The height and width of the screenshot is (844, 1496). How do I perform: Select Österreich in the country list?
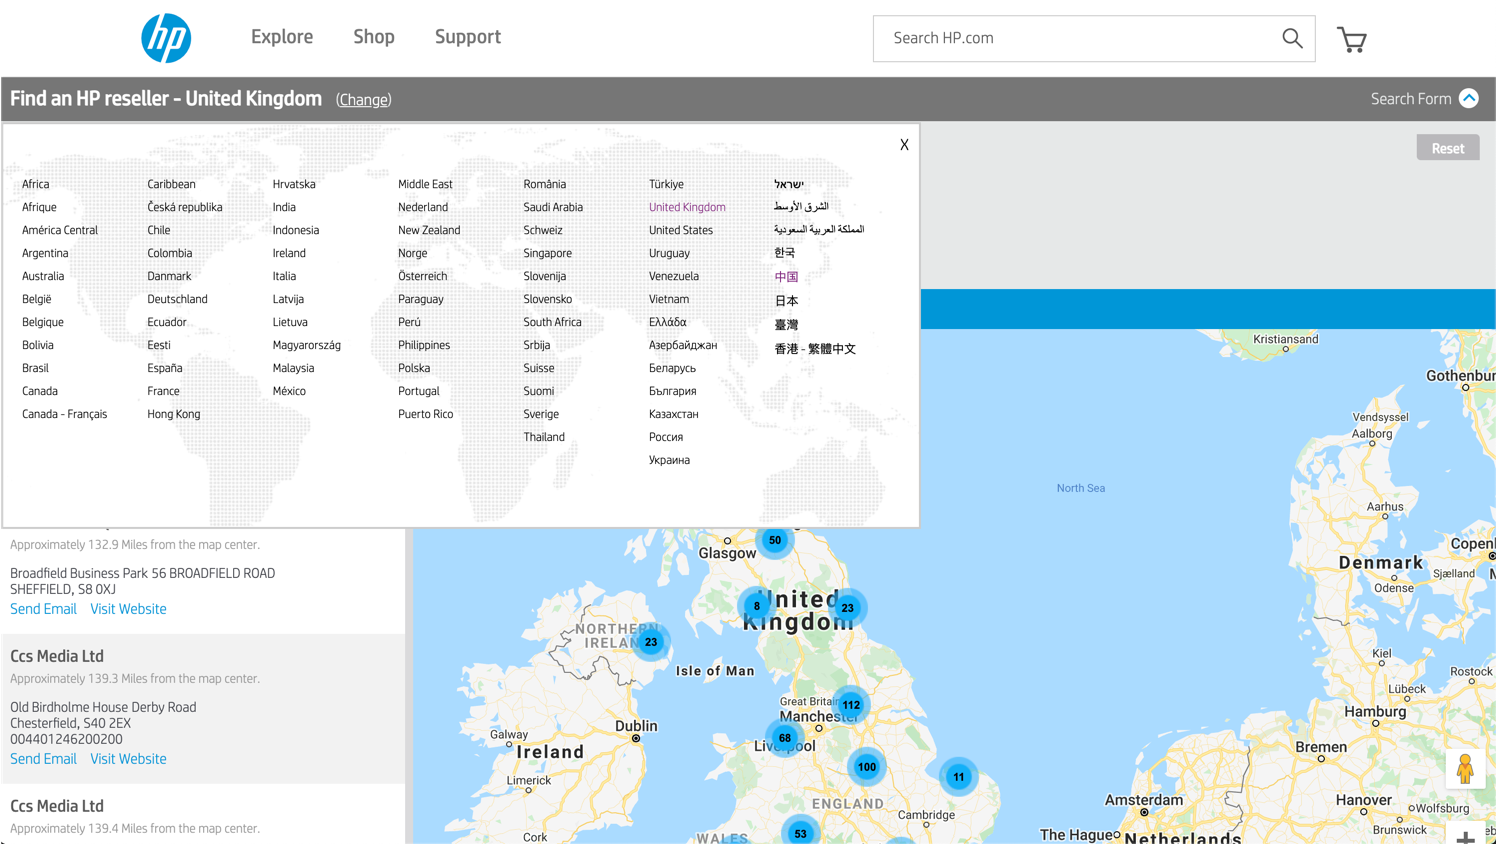pyautogui.click(x=422, y=276)
